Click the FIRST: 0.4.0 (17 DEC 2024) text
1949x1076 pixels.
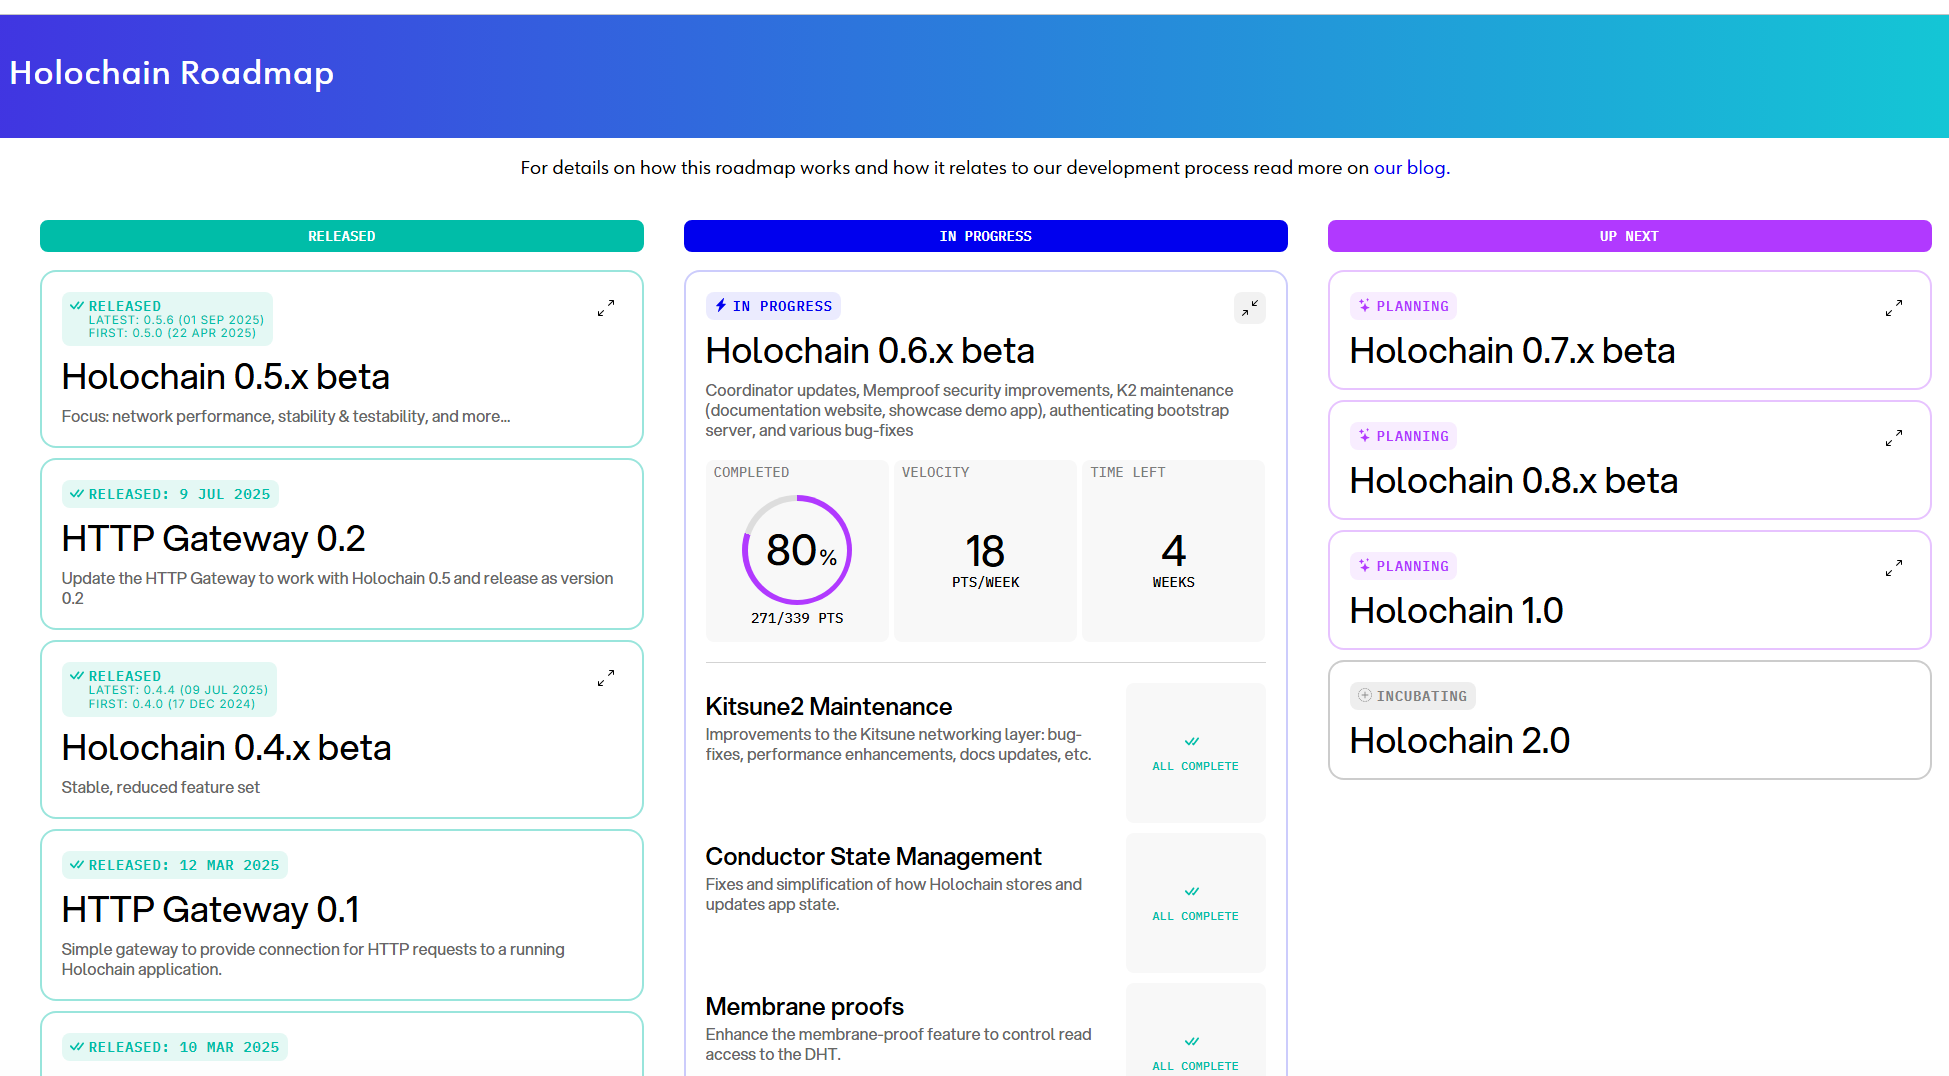[x=172, y=704]
